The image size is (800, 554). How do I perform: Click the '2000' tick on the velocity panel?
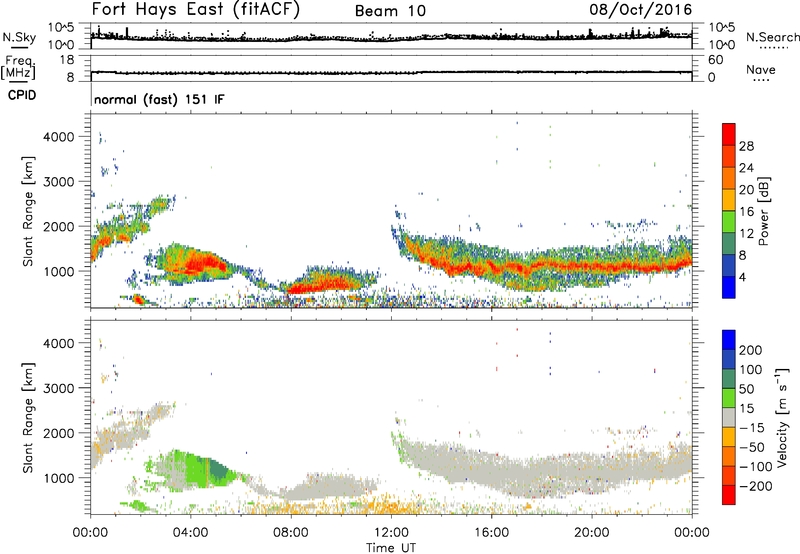click(58, 433)
